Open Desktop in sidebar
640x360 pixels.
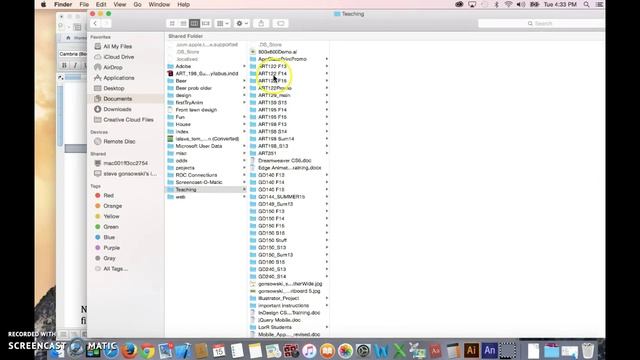tap(113, 89)
